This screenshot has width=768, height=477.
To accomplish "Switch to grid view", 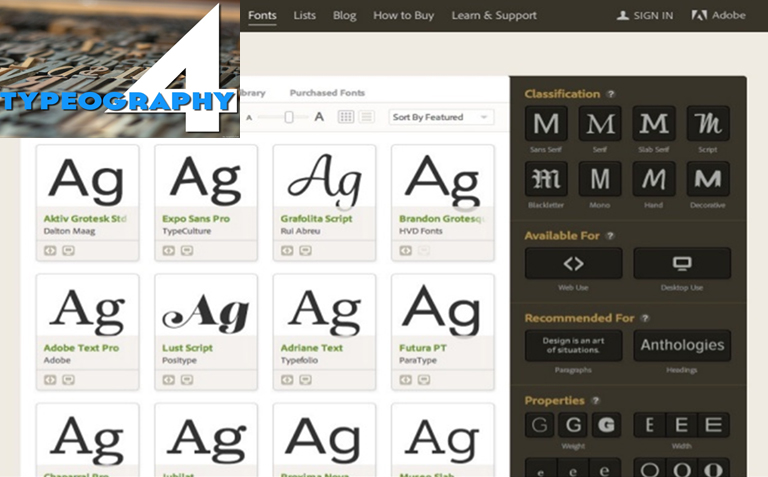I will (346, 117).
